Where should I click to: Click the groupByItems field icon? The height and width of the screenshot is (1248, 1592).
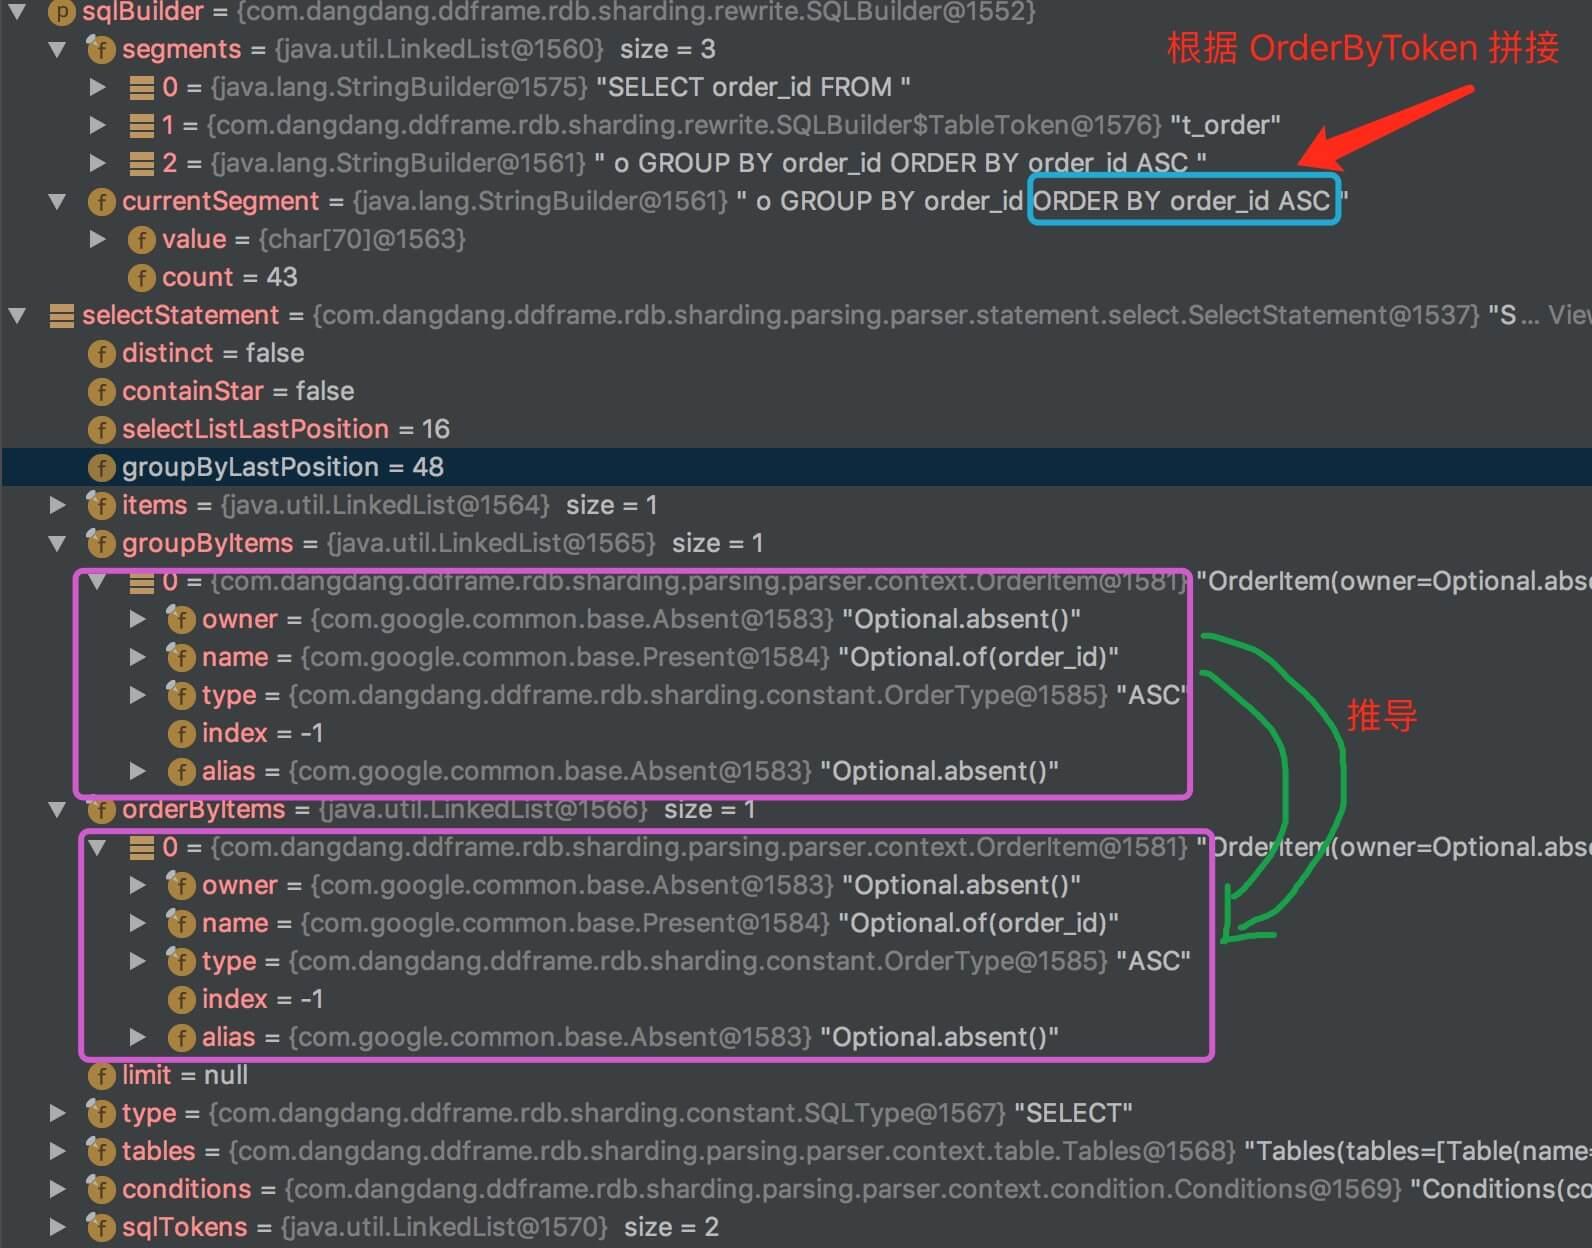point(101,542)
